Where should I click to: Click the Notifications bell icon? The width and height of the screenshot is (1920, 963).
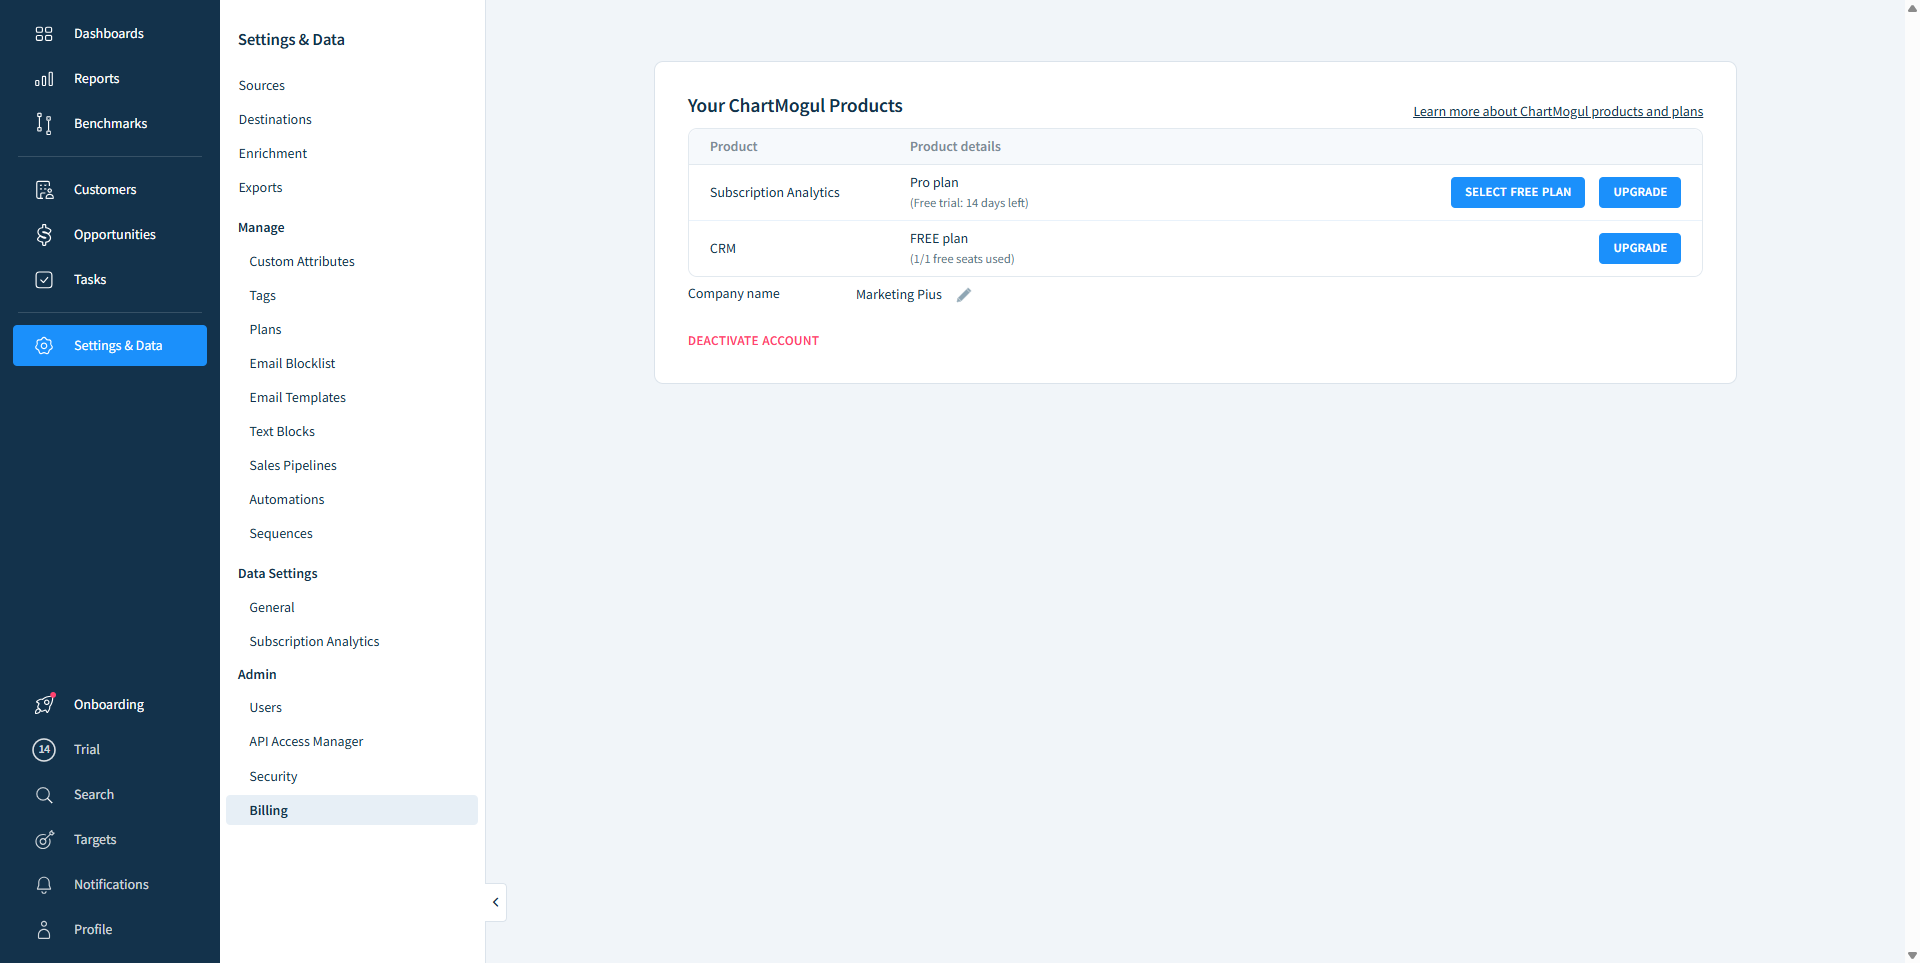point(44,885)
